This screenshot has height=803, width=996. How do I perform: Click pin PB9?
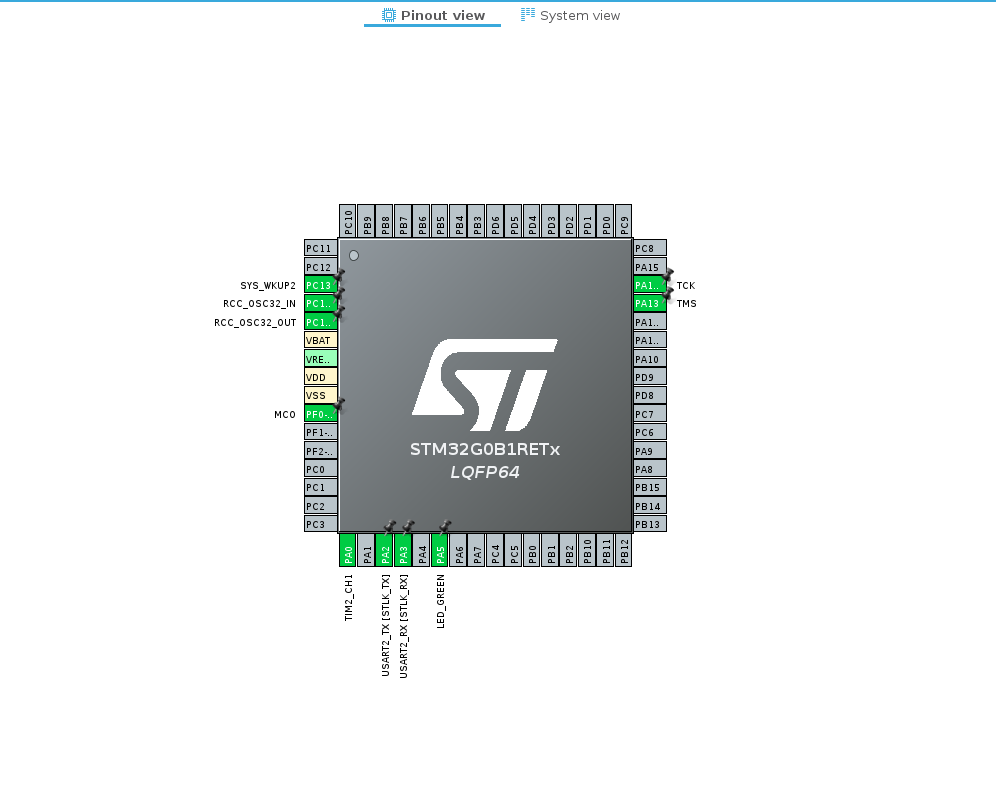point(366,221)
